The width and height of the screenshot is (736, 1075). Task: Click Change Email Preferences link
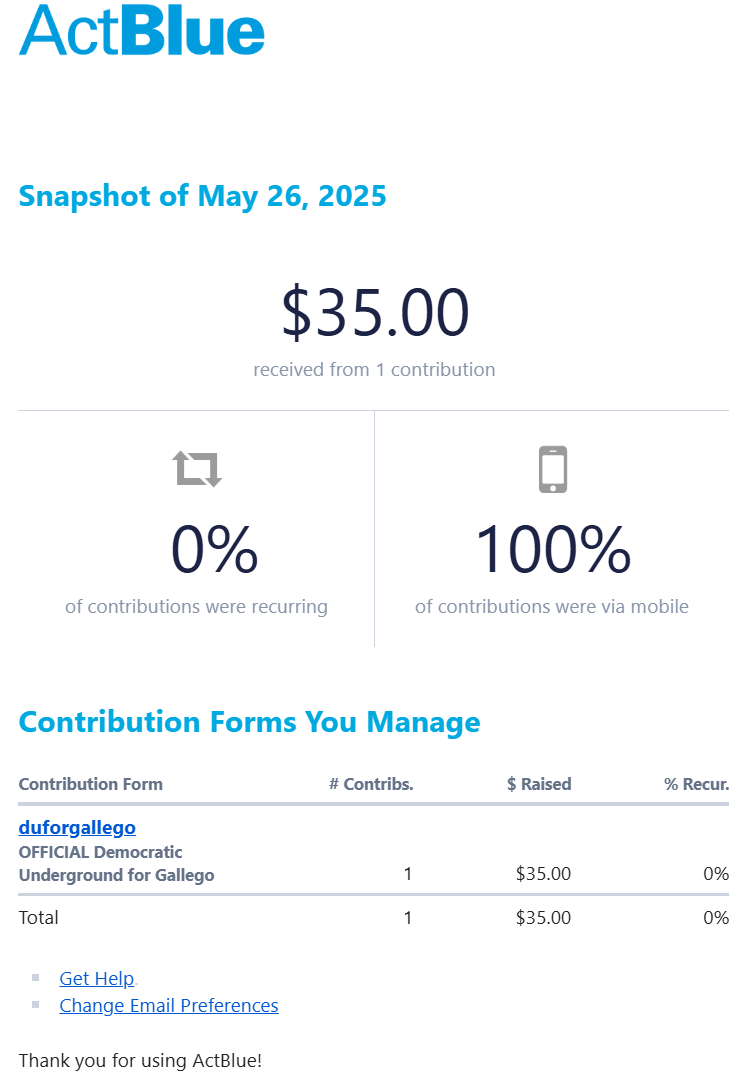(168, 1005)
